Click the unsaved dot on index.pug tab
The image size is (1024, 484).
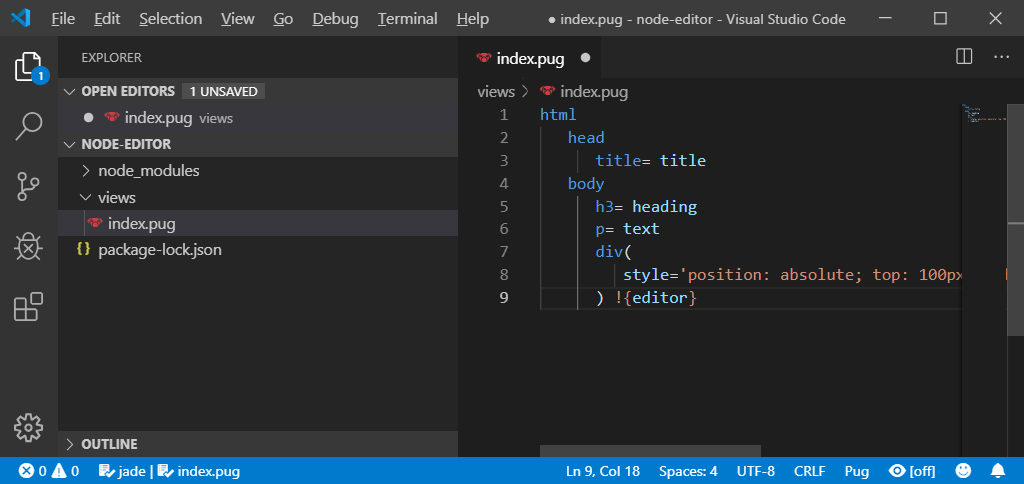585,58
